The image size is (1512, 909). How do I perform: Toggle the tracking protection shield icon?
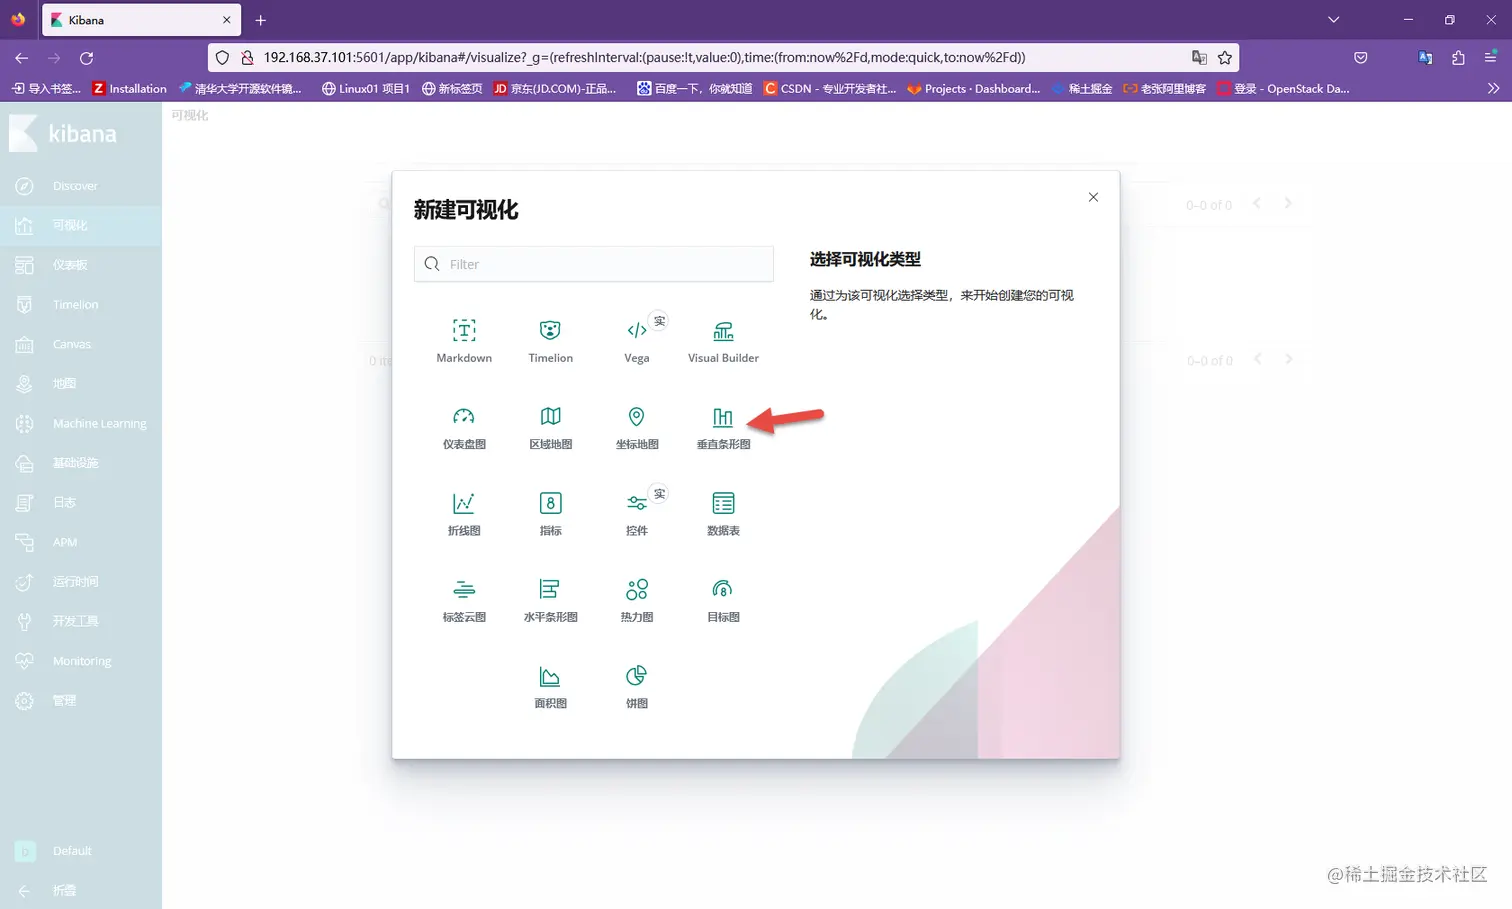(221, 58)
